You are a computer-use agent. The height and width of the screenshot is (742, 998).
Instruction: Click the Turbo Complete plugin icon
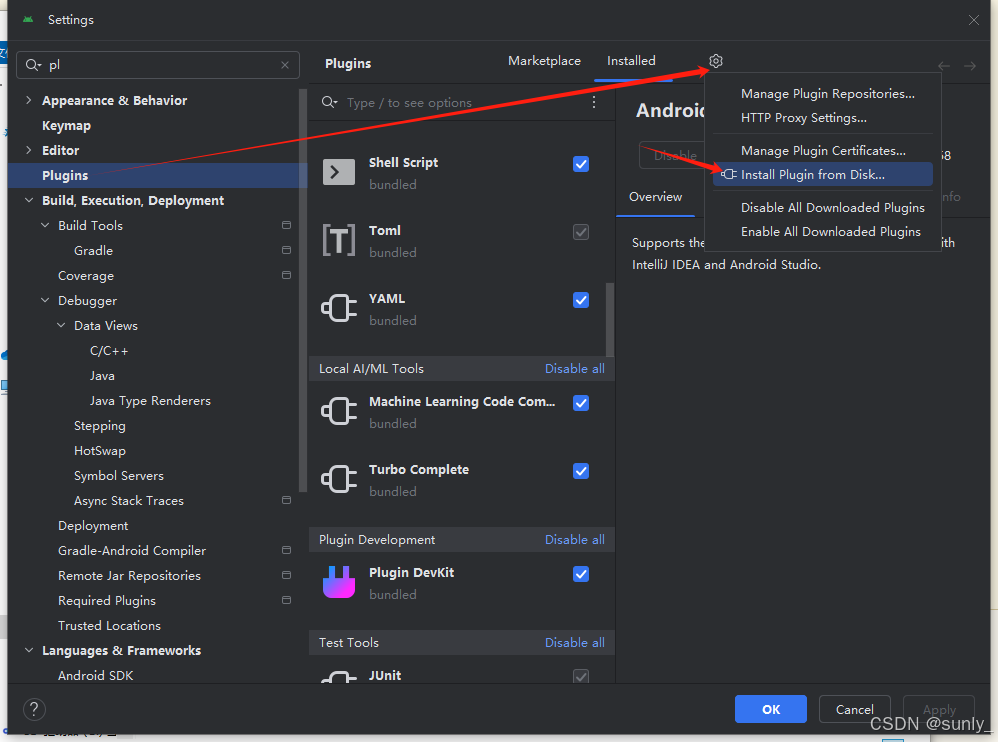coord(339,479)
